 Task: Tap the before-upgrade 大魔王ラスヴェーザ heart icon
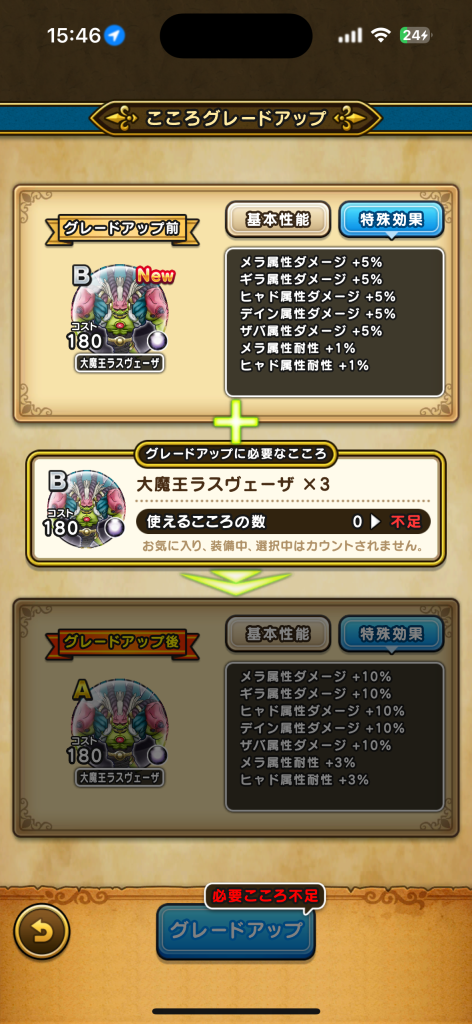119,310
